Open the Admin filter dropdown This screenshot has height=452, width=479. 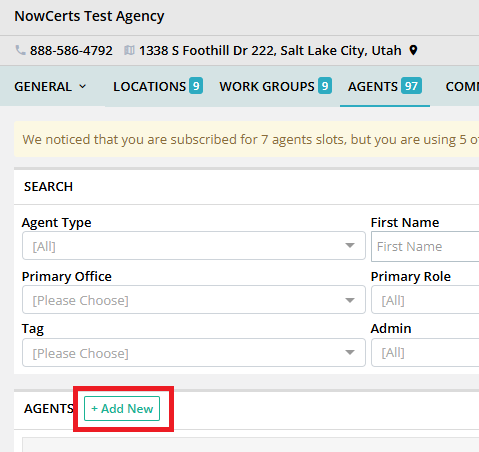[x=425, y=353]
